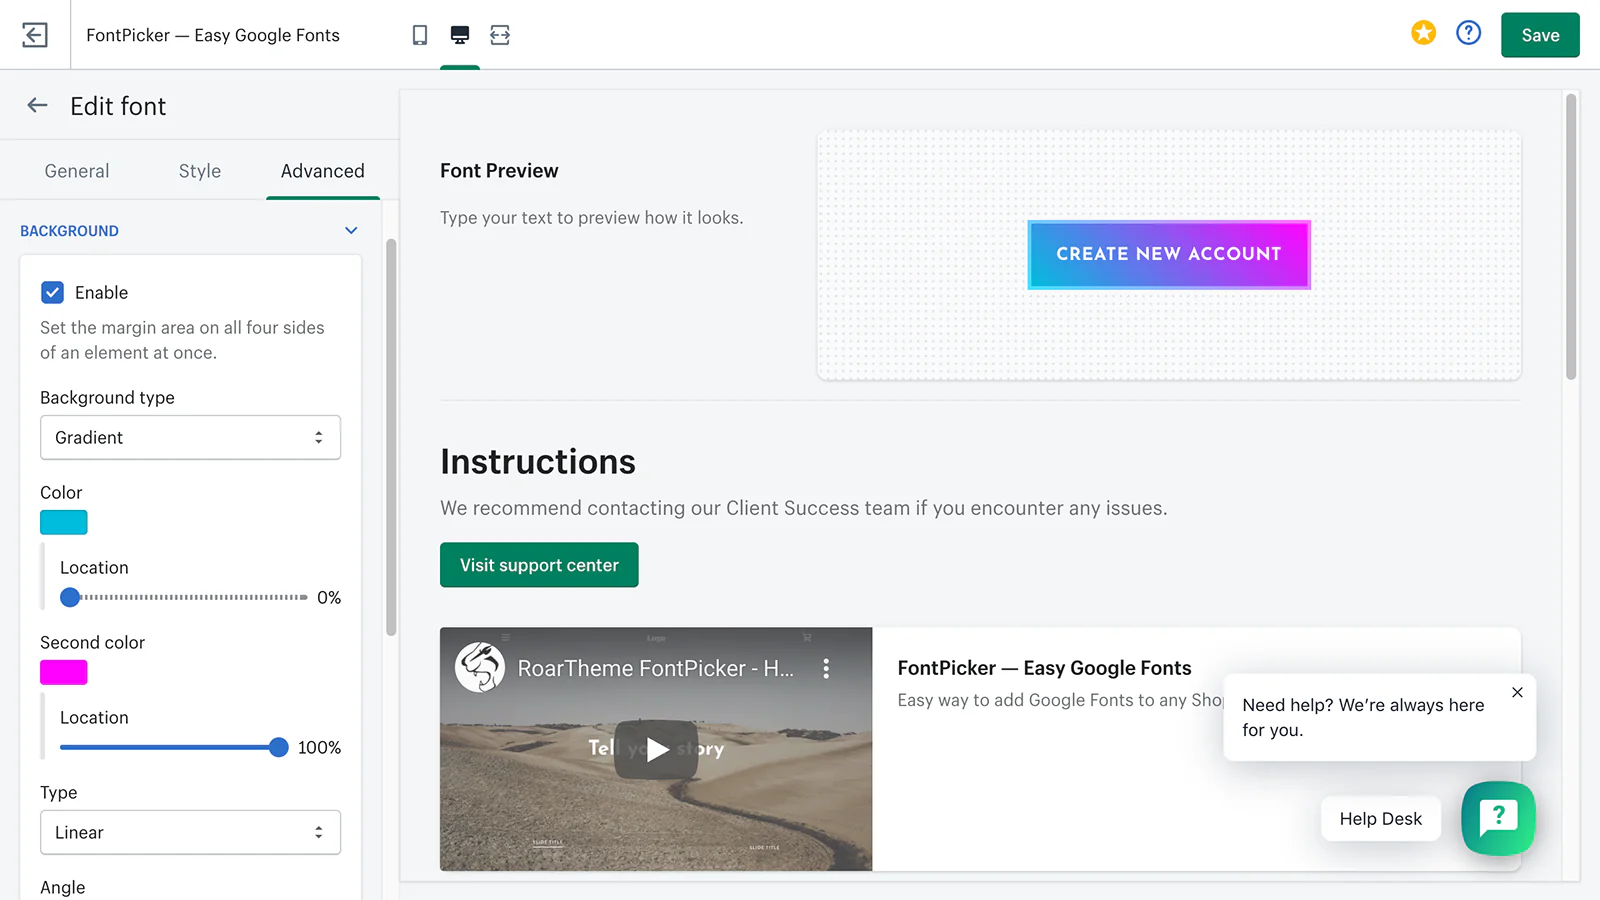The width and height of the screenshot is (1600, 900).
Task: Pick the cyan first Color swatch
Action: point(64,522)
